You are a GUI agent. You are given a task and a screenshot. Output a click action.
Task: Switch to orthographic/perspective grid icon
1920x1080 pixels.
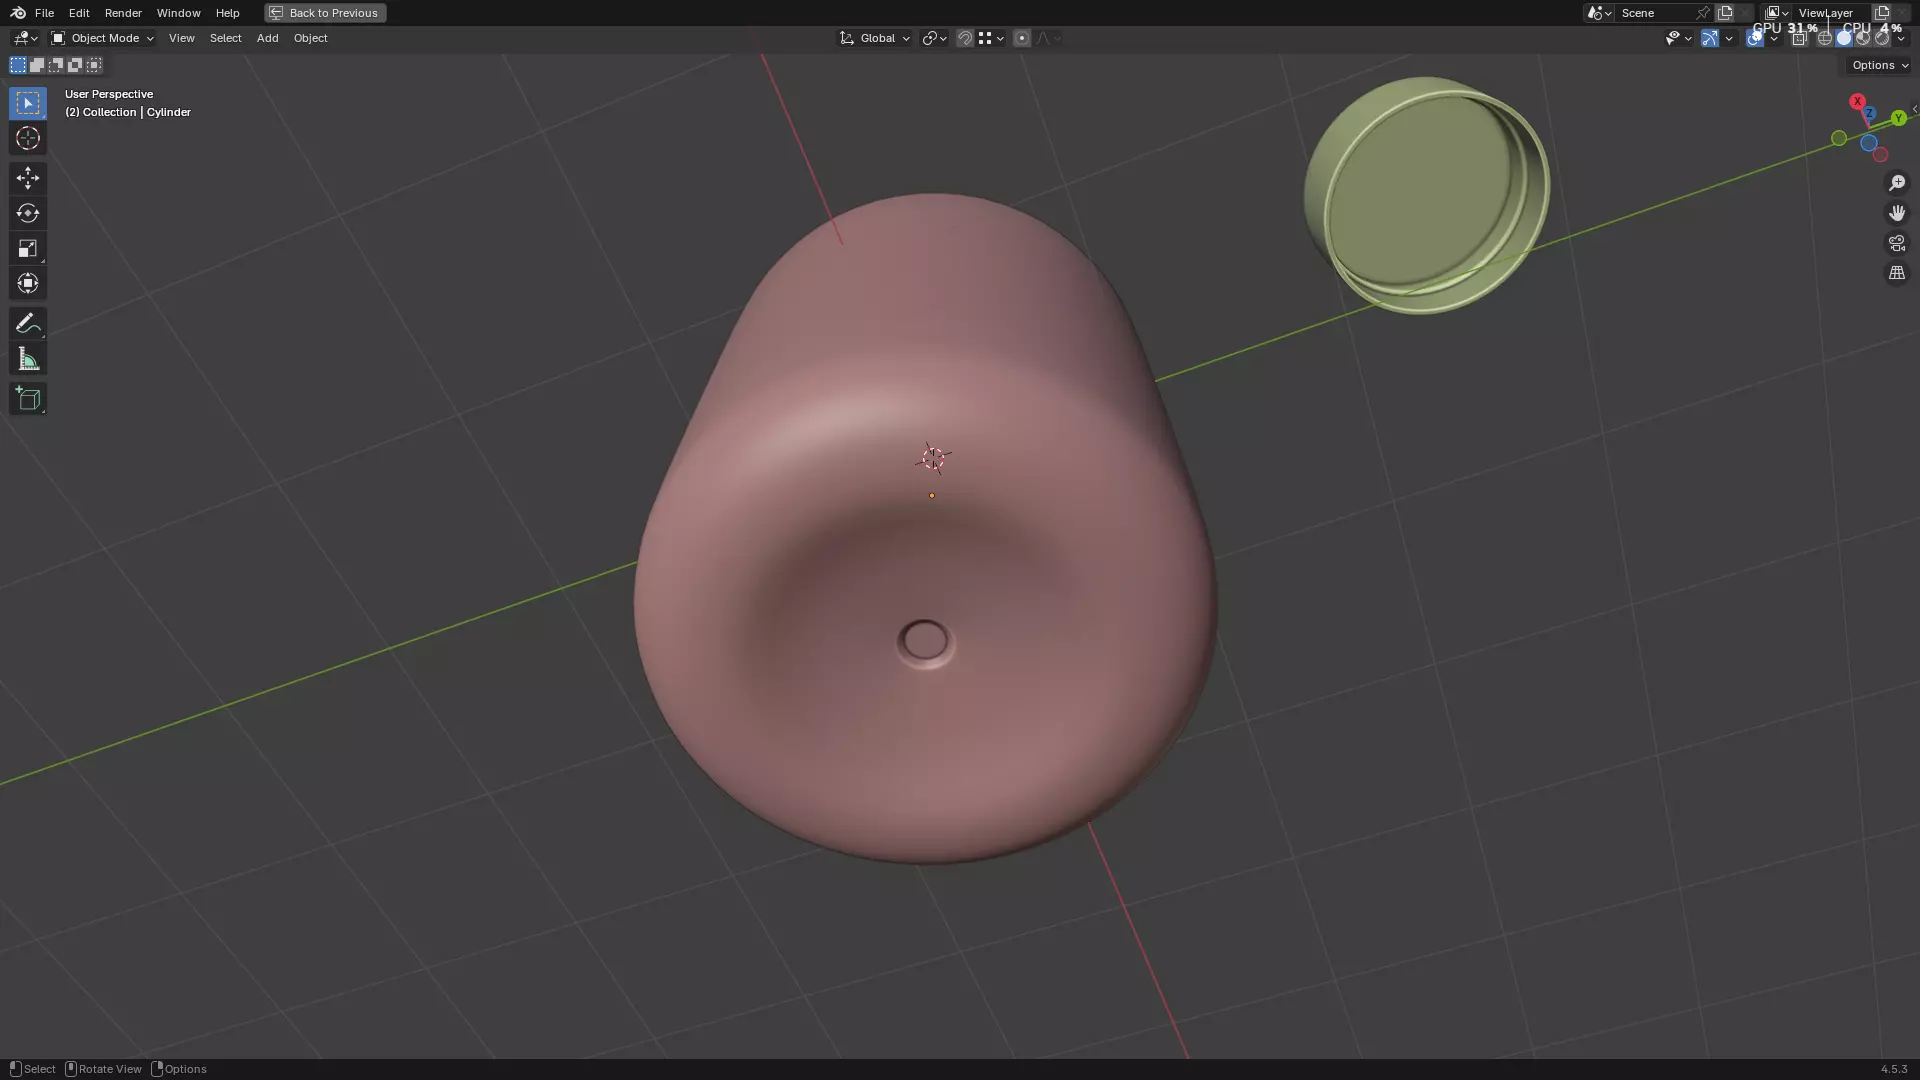pyautogui.click(x=1896, y=273)
